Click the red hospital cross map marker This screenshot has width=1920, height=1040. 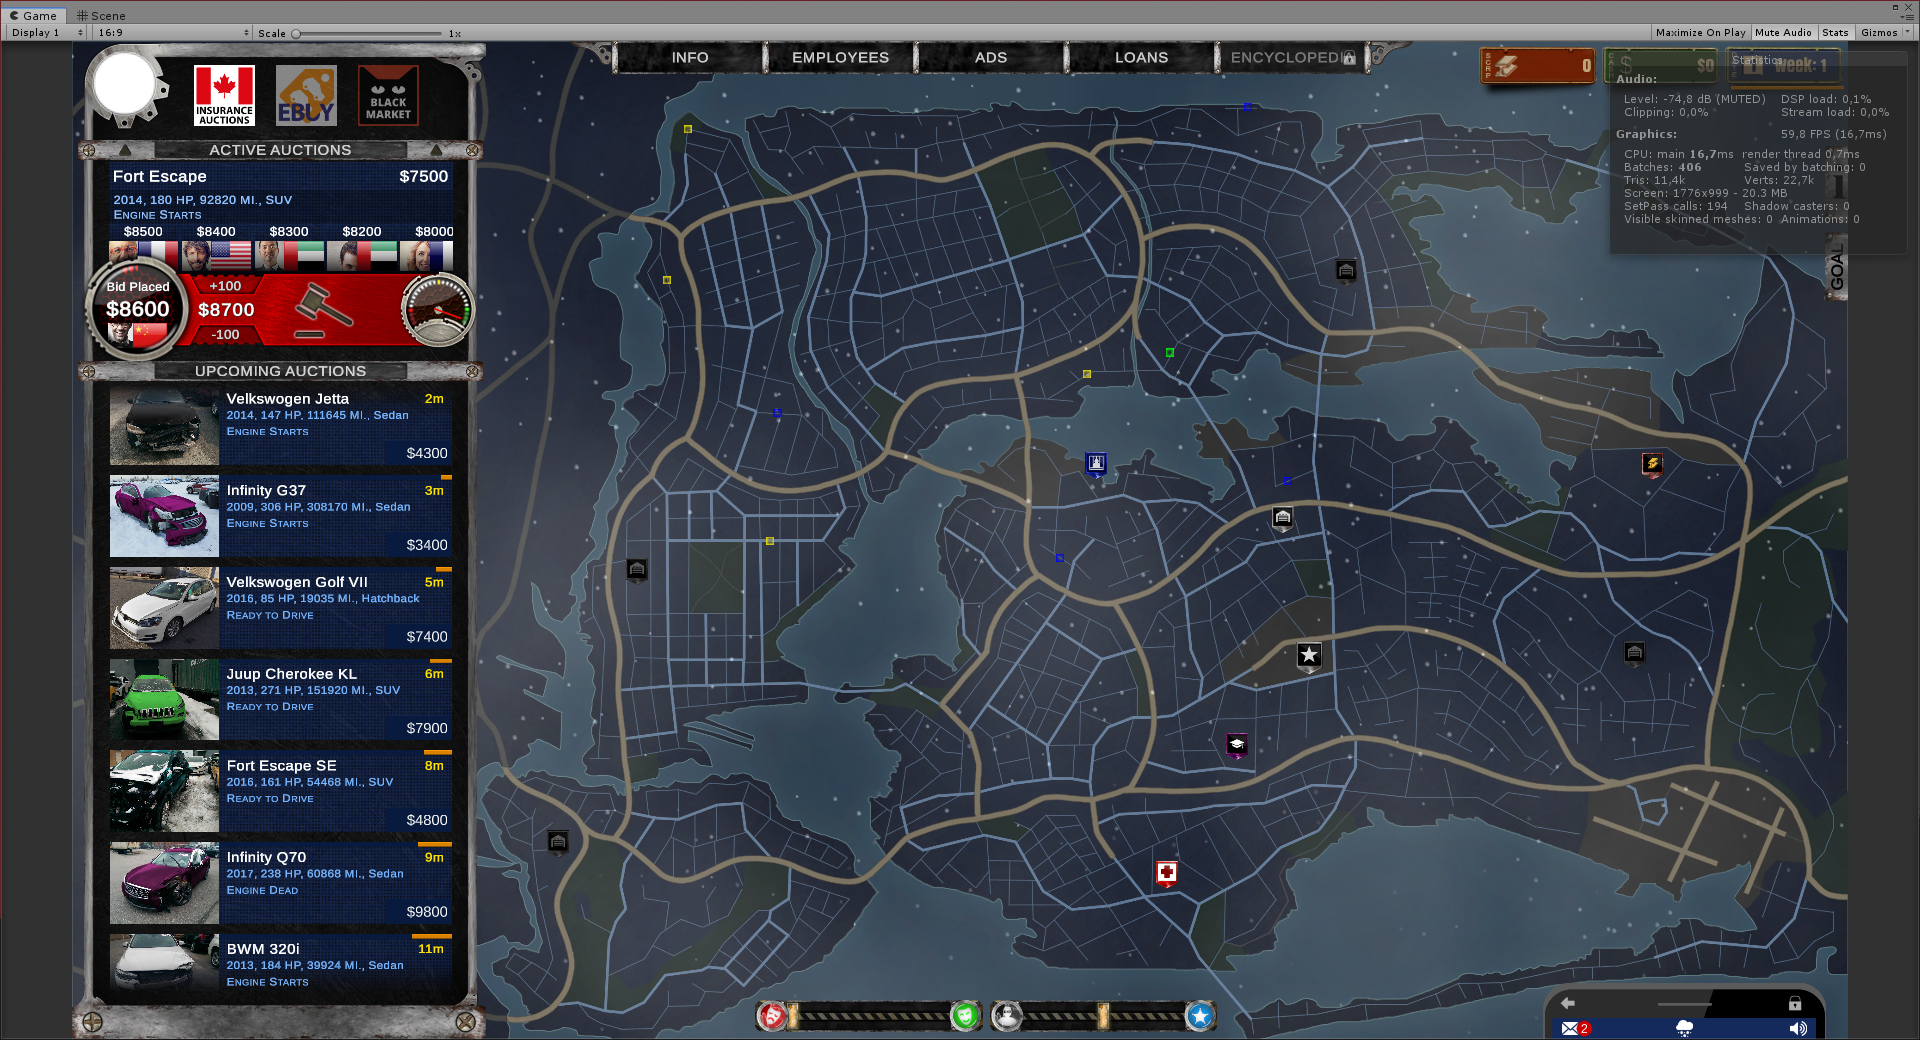click(1166, 873)
